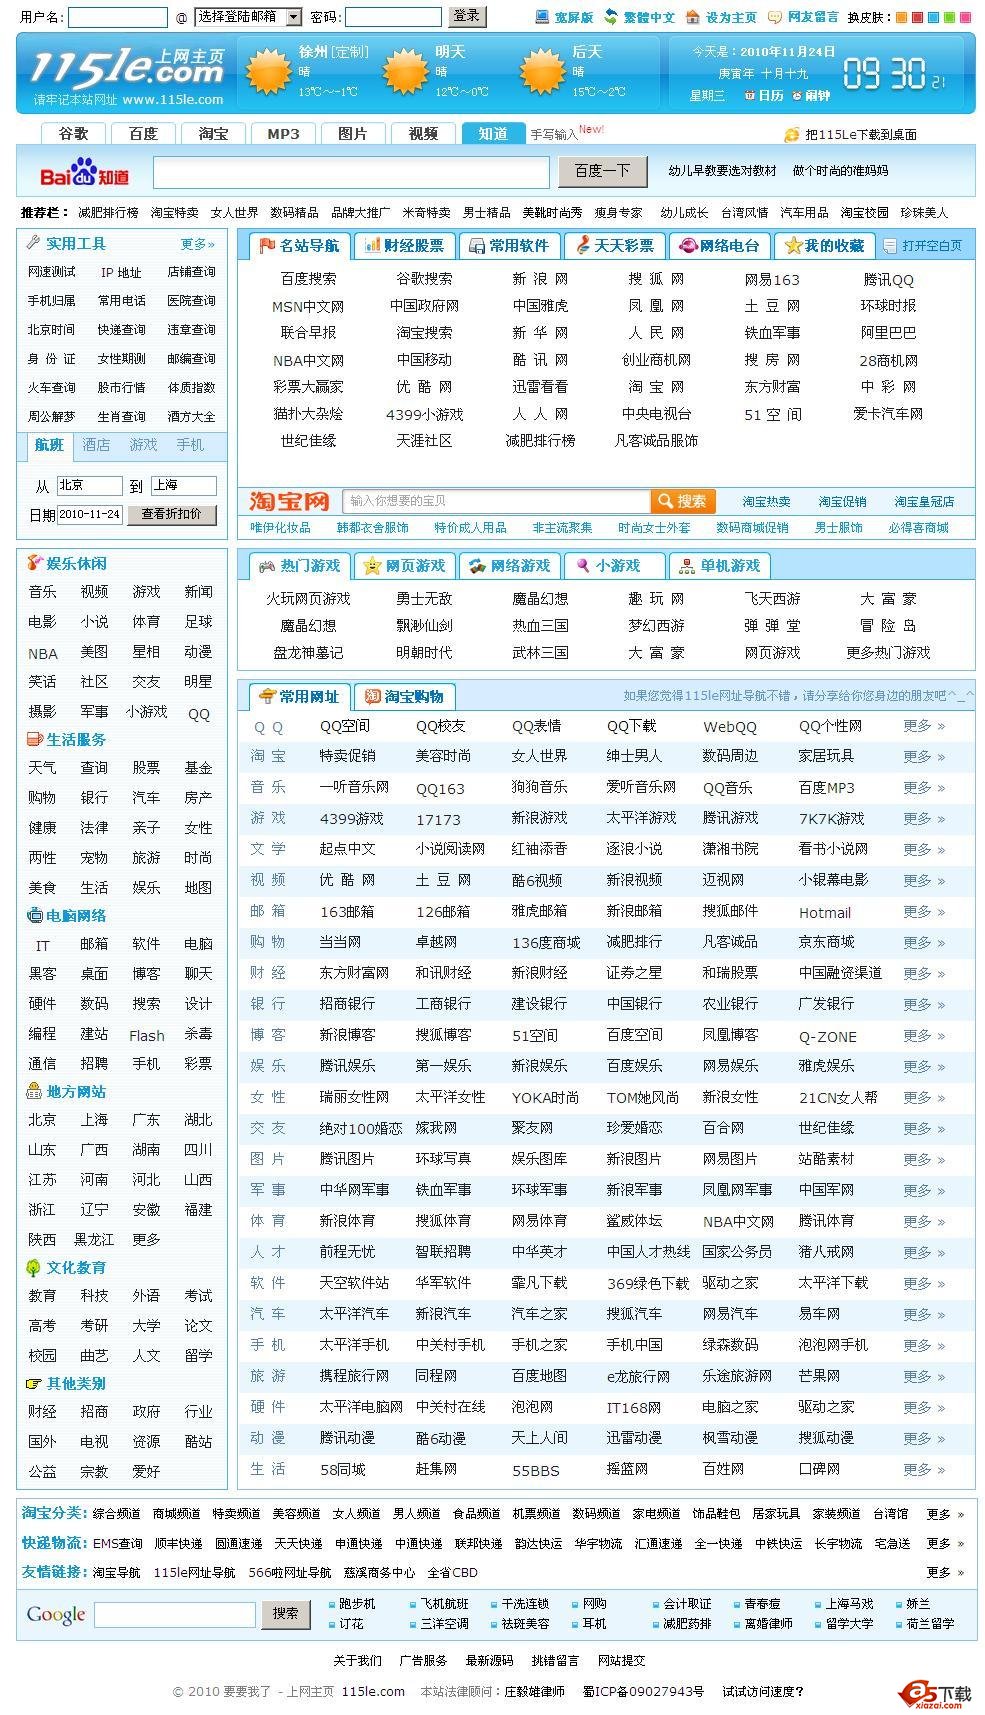Click the 登录 login button
Image resolution: width=985 pixels, height=1715 pixels.
467,16
